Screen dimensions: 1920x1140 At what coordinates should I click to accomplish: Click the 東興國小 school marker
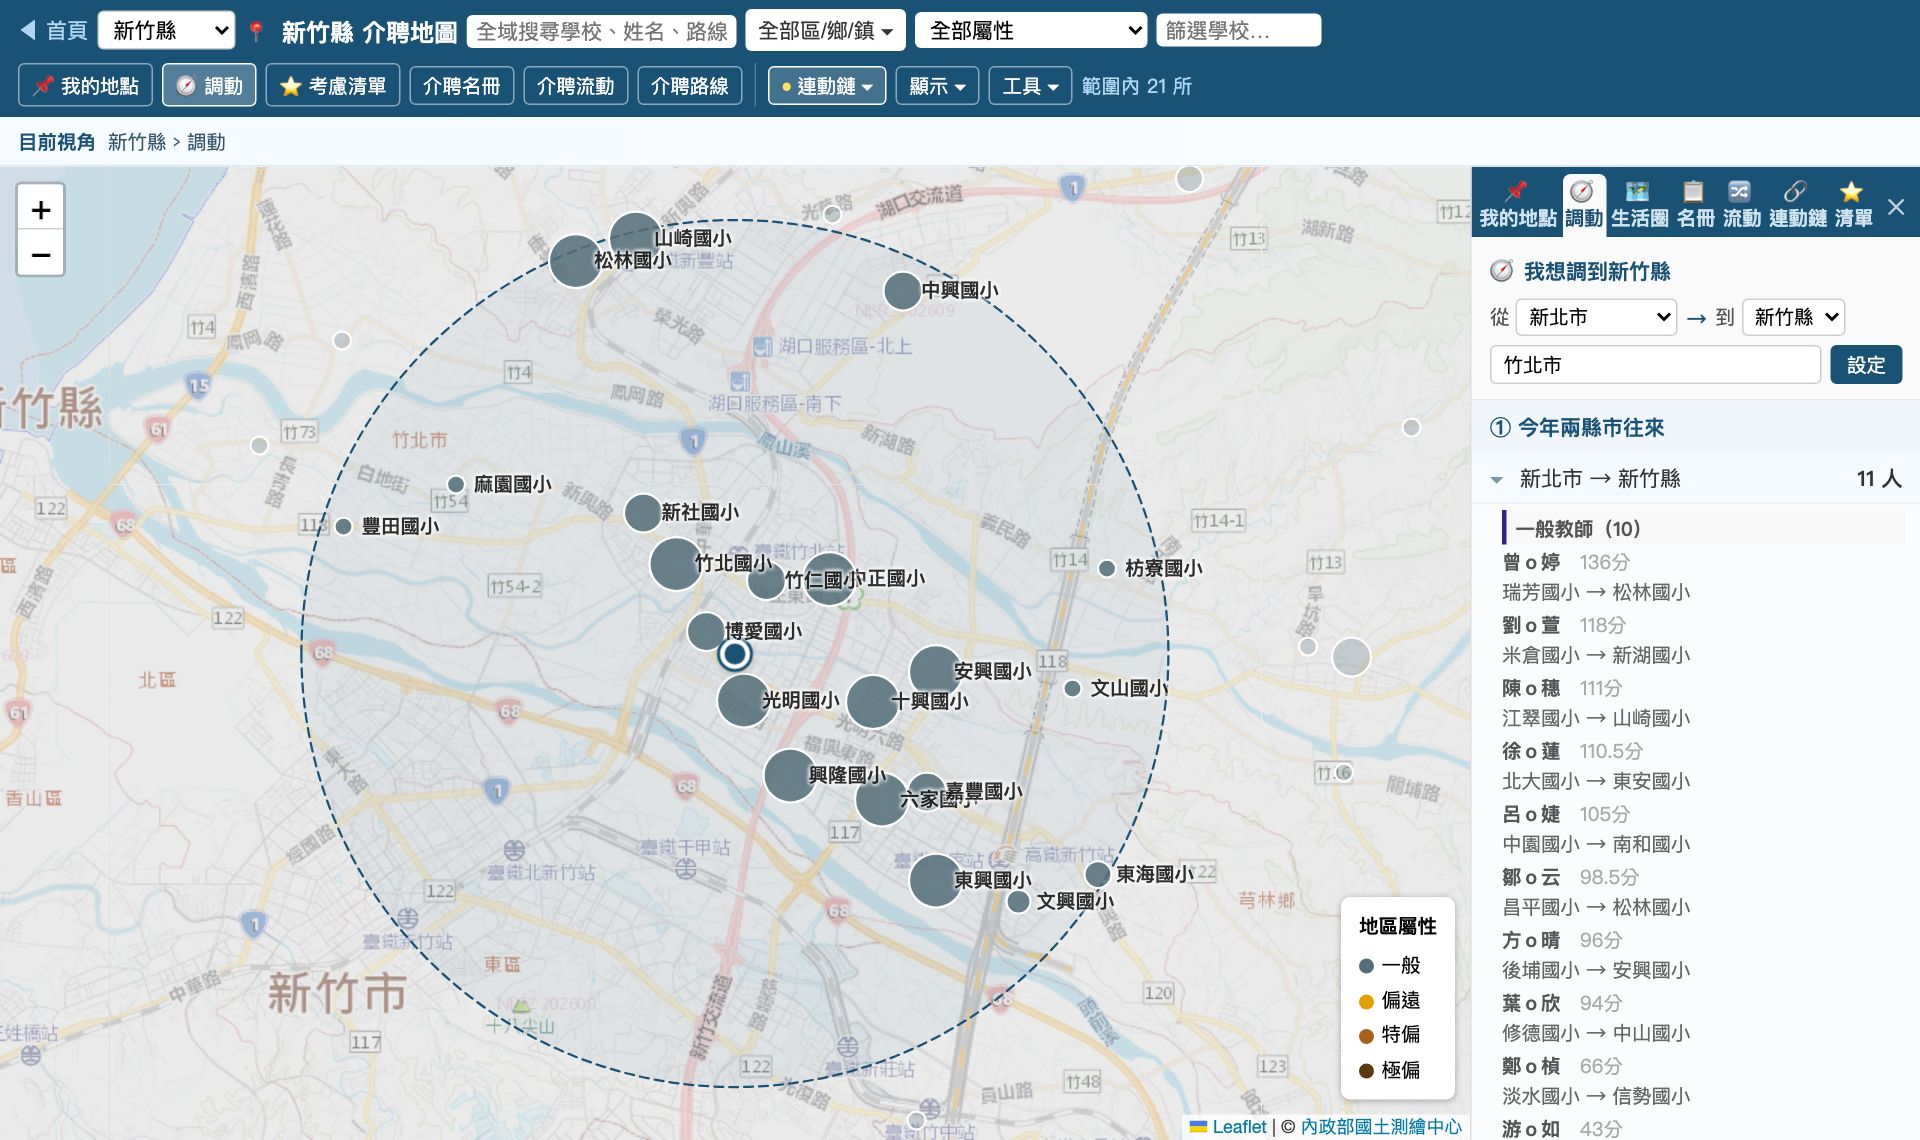click(x=935, y=880)
